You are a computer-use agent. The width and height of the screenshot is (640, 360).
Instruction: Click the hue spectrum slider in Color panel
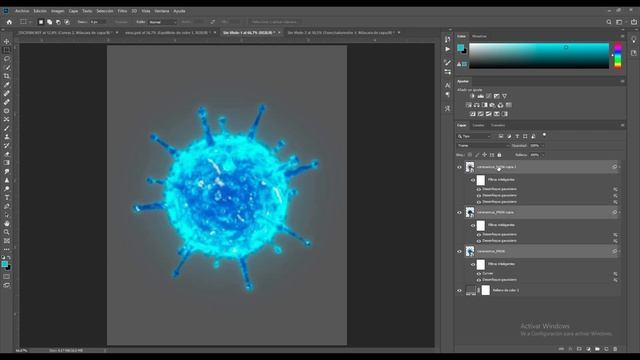coord(618,56)
